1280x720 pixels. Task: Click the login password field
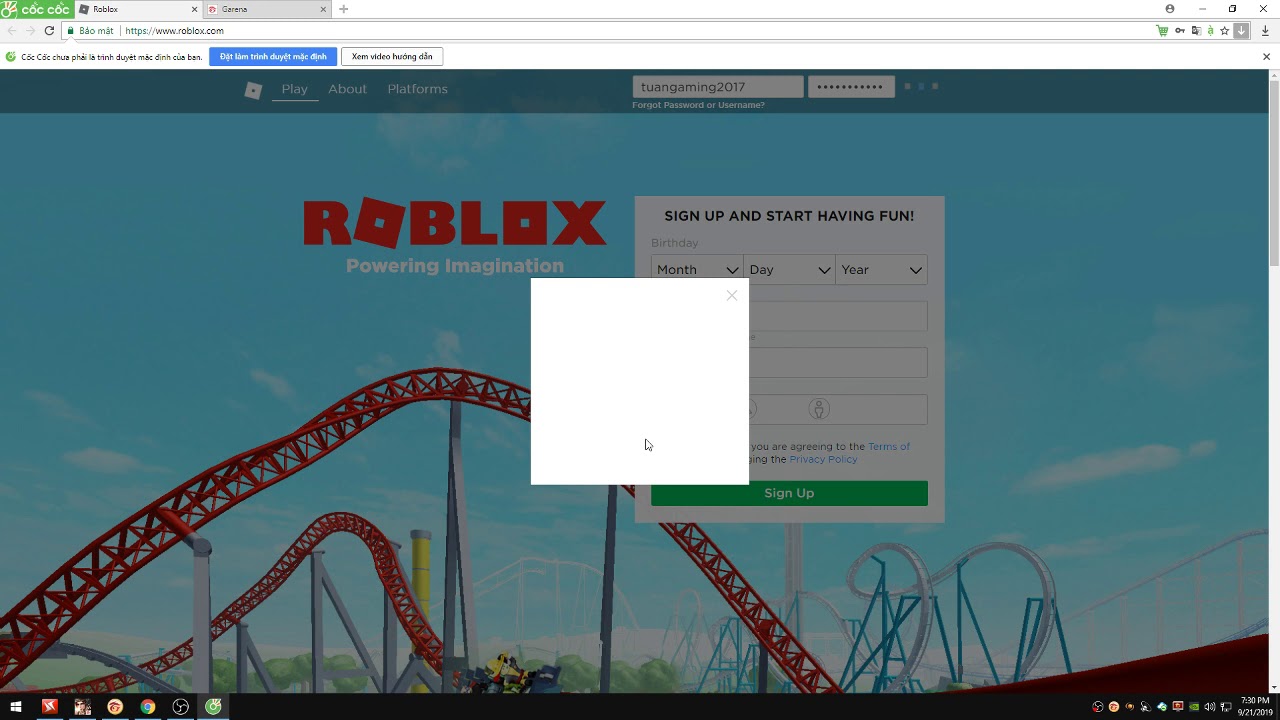point(851,87)
